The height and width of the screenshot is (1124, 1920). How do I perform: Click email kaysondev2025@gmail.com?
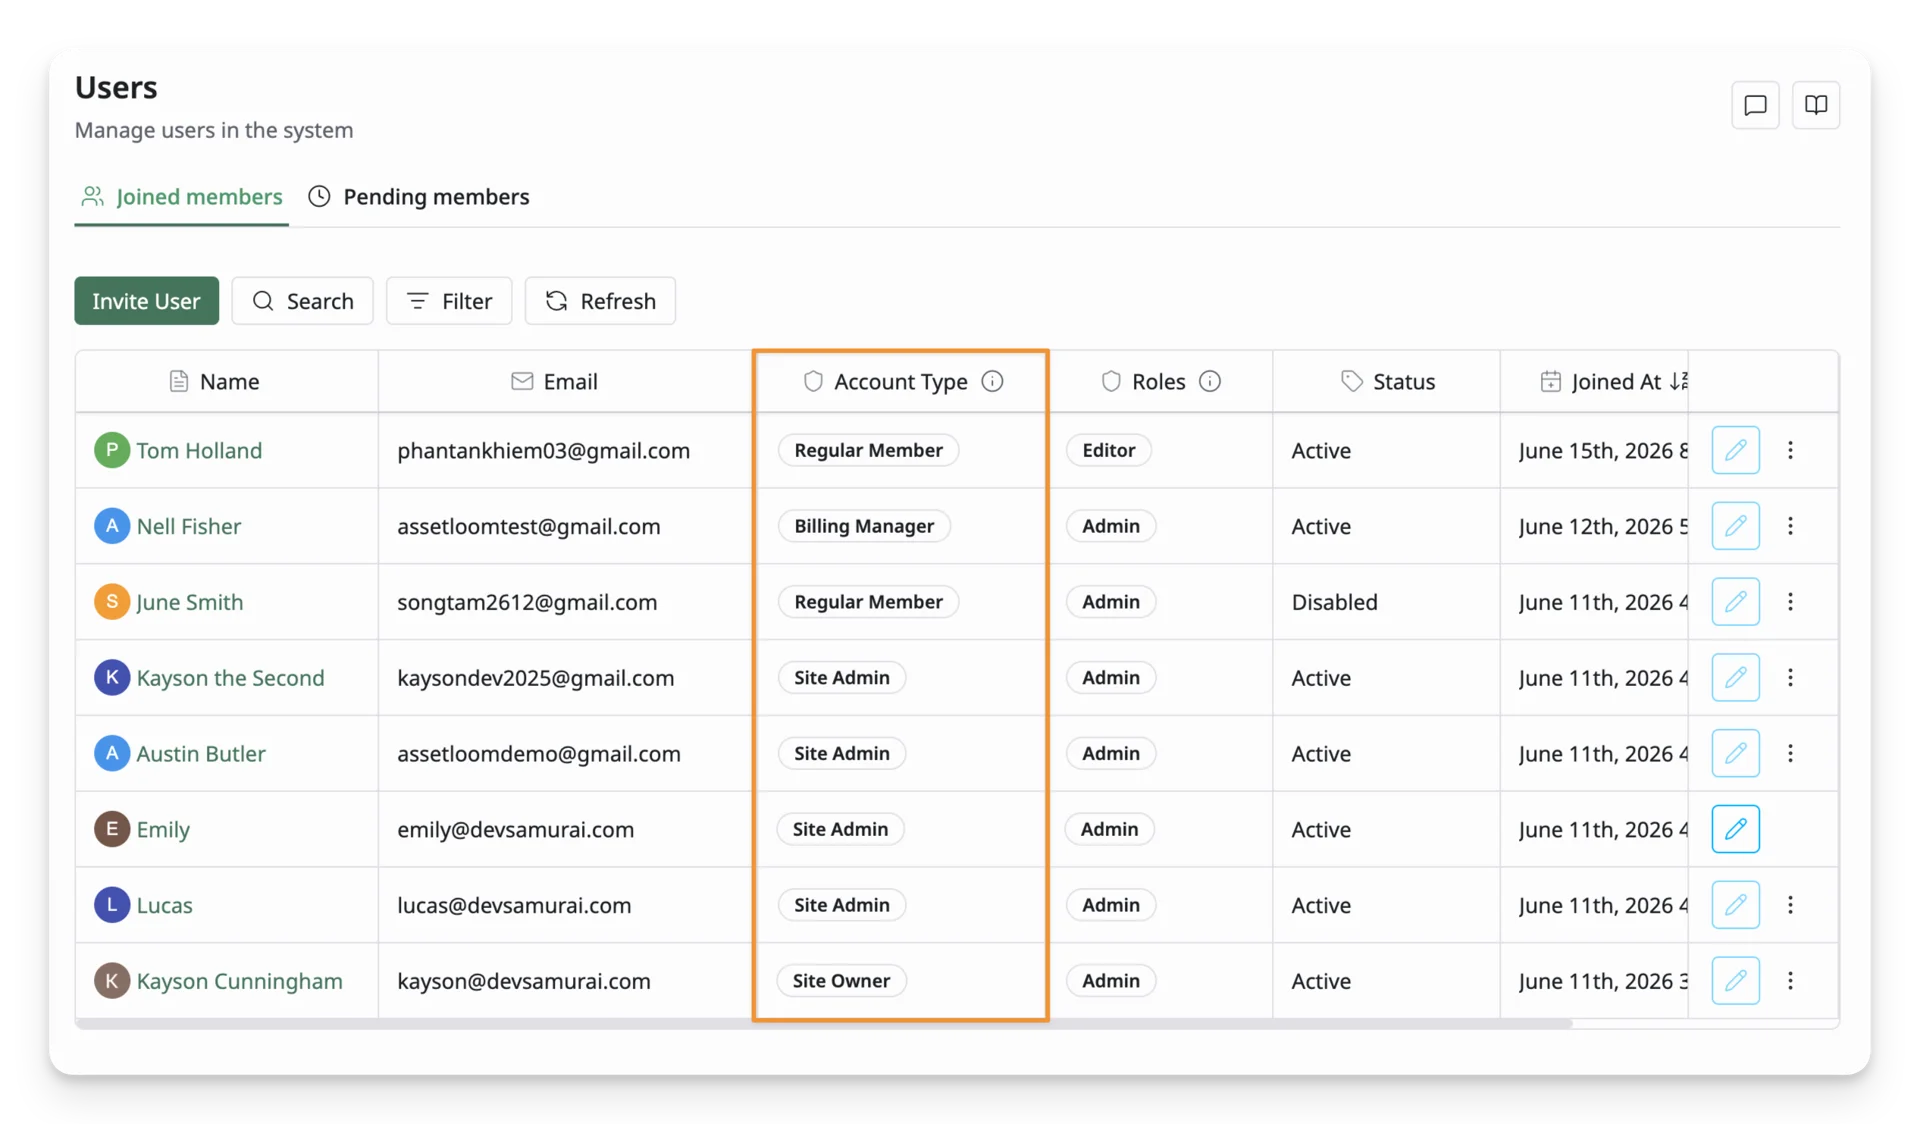535,678
